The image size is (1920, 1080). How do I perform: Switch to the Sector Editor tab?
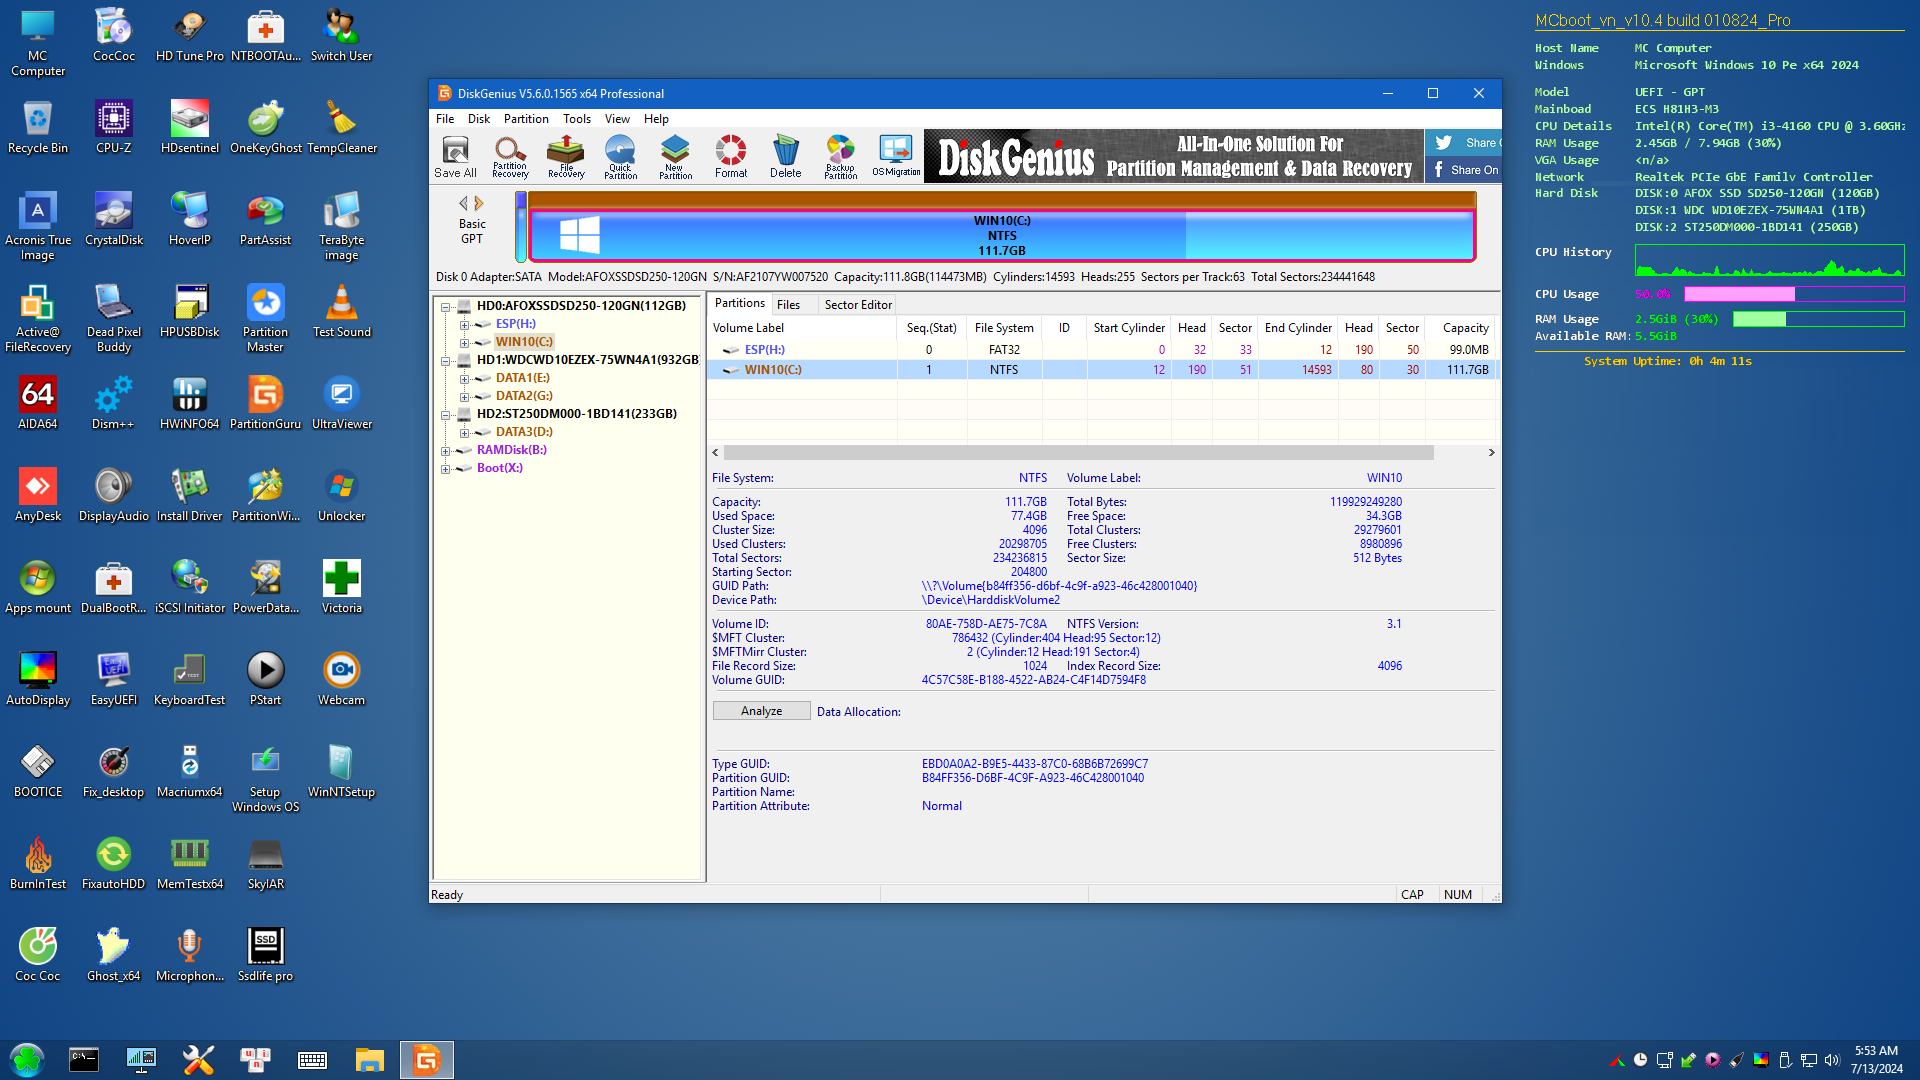tap(856, 304)
